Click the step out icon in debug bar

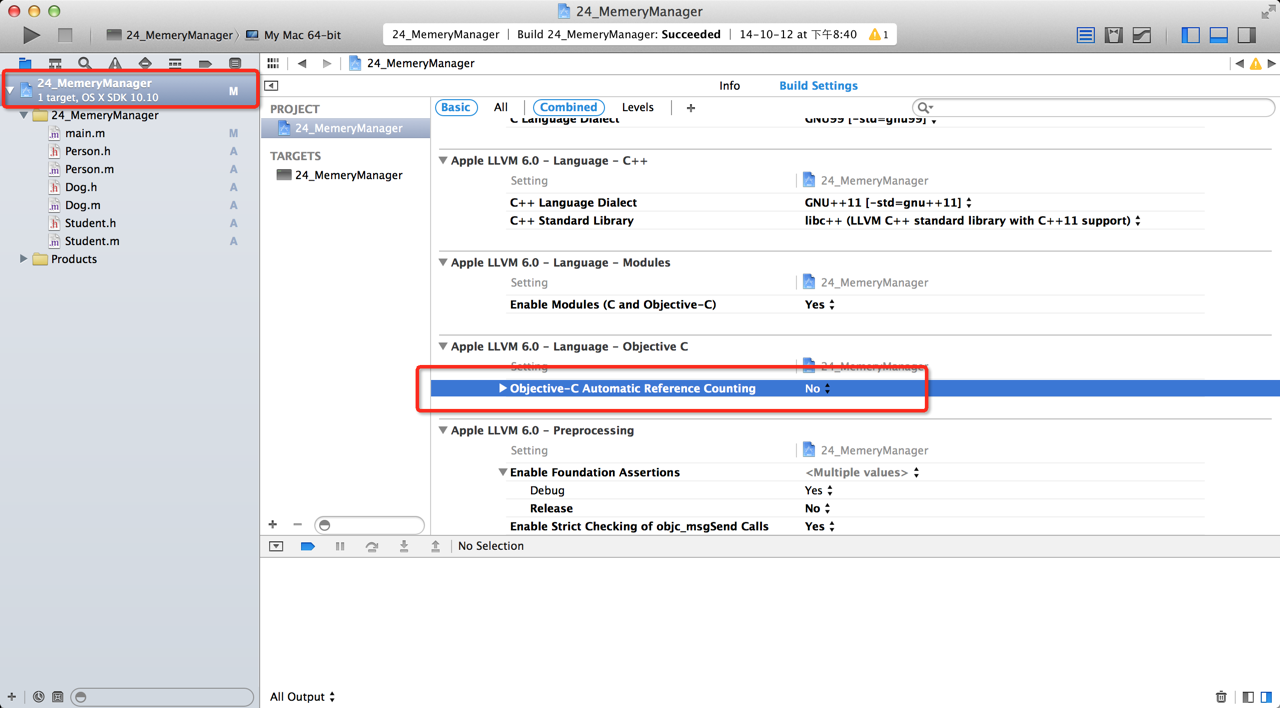436,546
